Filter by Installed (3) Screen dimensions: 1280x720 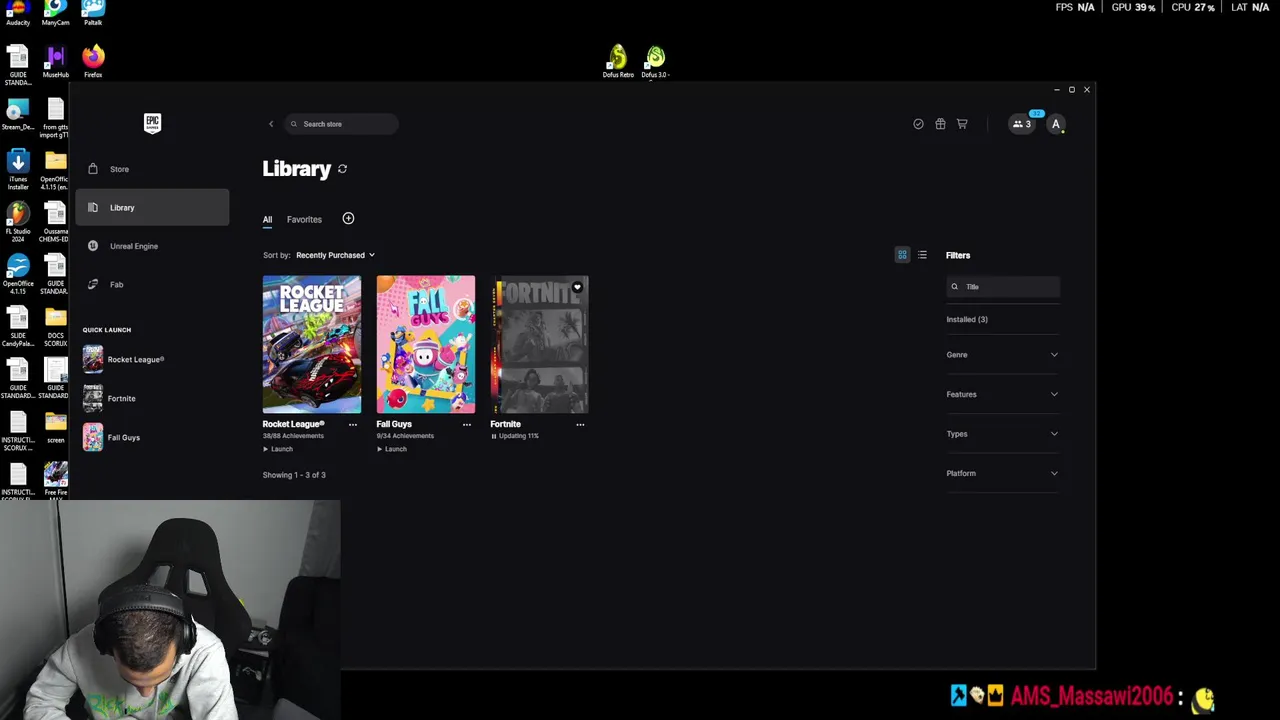(x=967, y=319)
